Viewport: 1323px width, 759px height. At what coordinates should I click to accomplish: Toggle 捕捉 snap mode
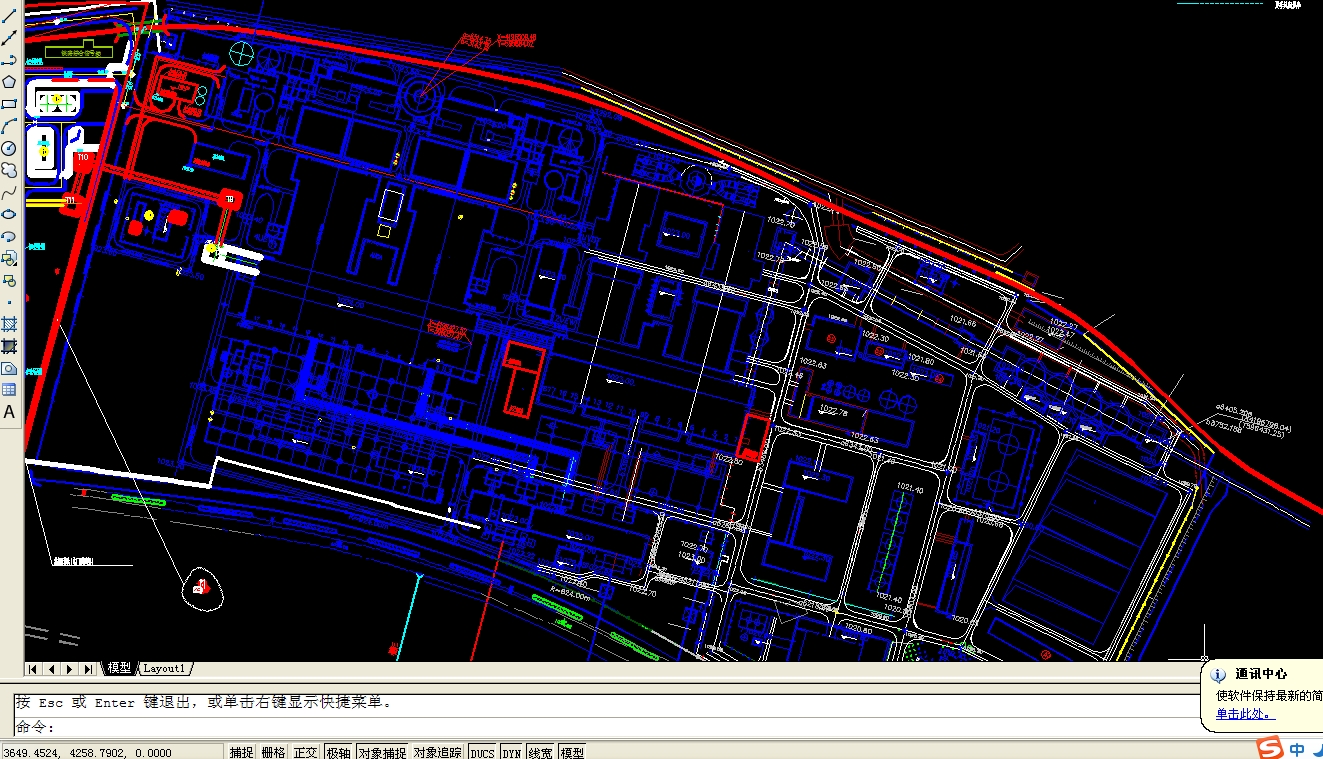pyautogui.click(x=242, y=752)
